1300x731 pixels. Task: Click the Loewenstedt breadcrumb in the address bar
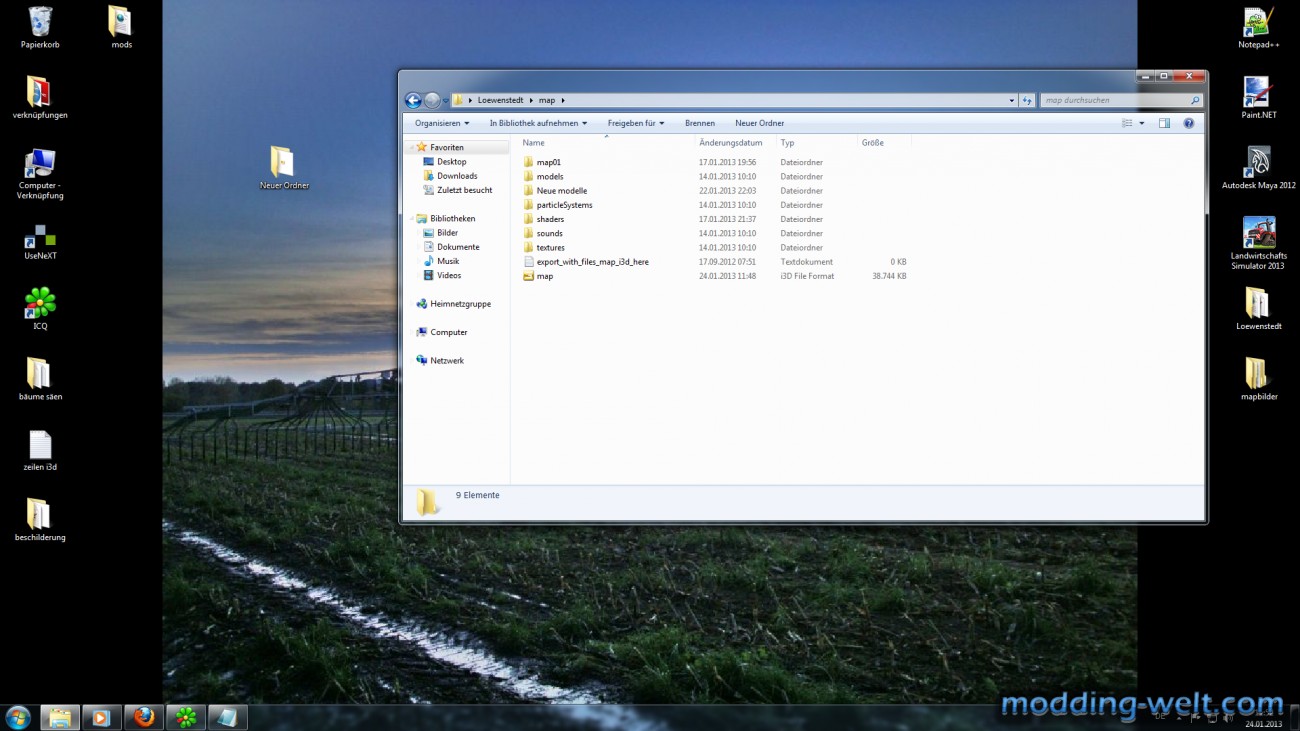(x=500, y=100)
